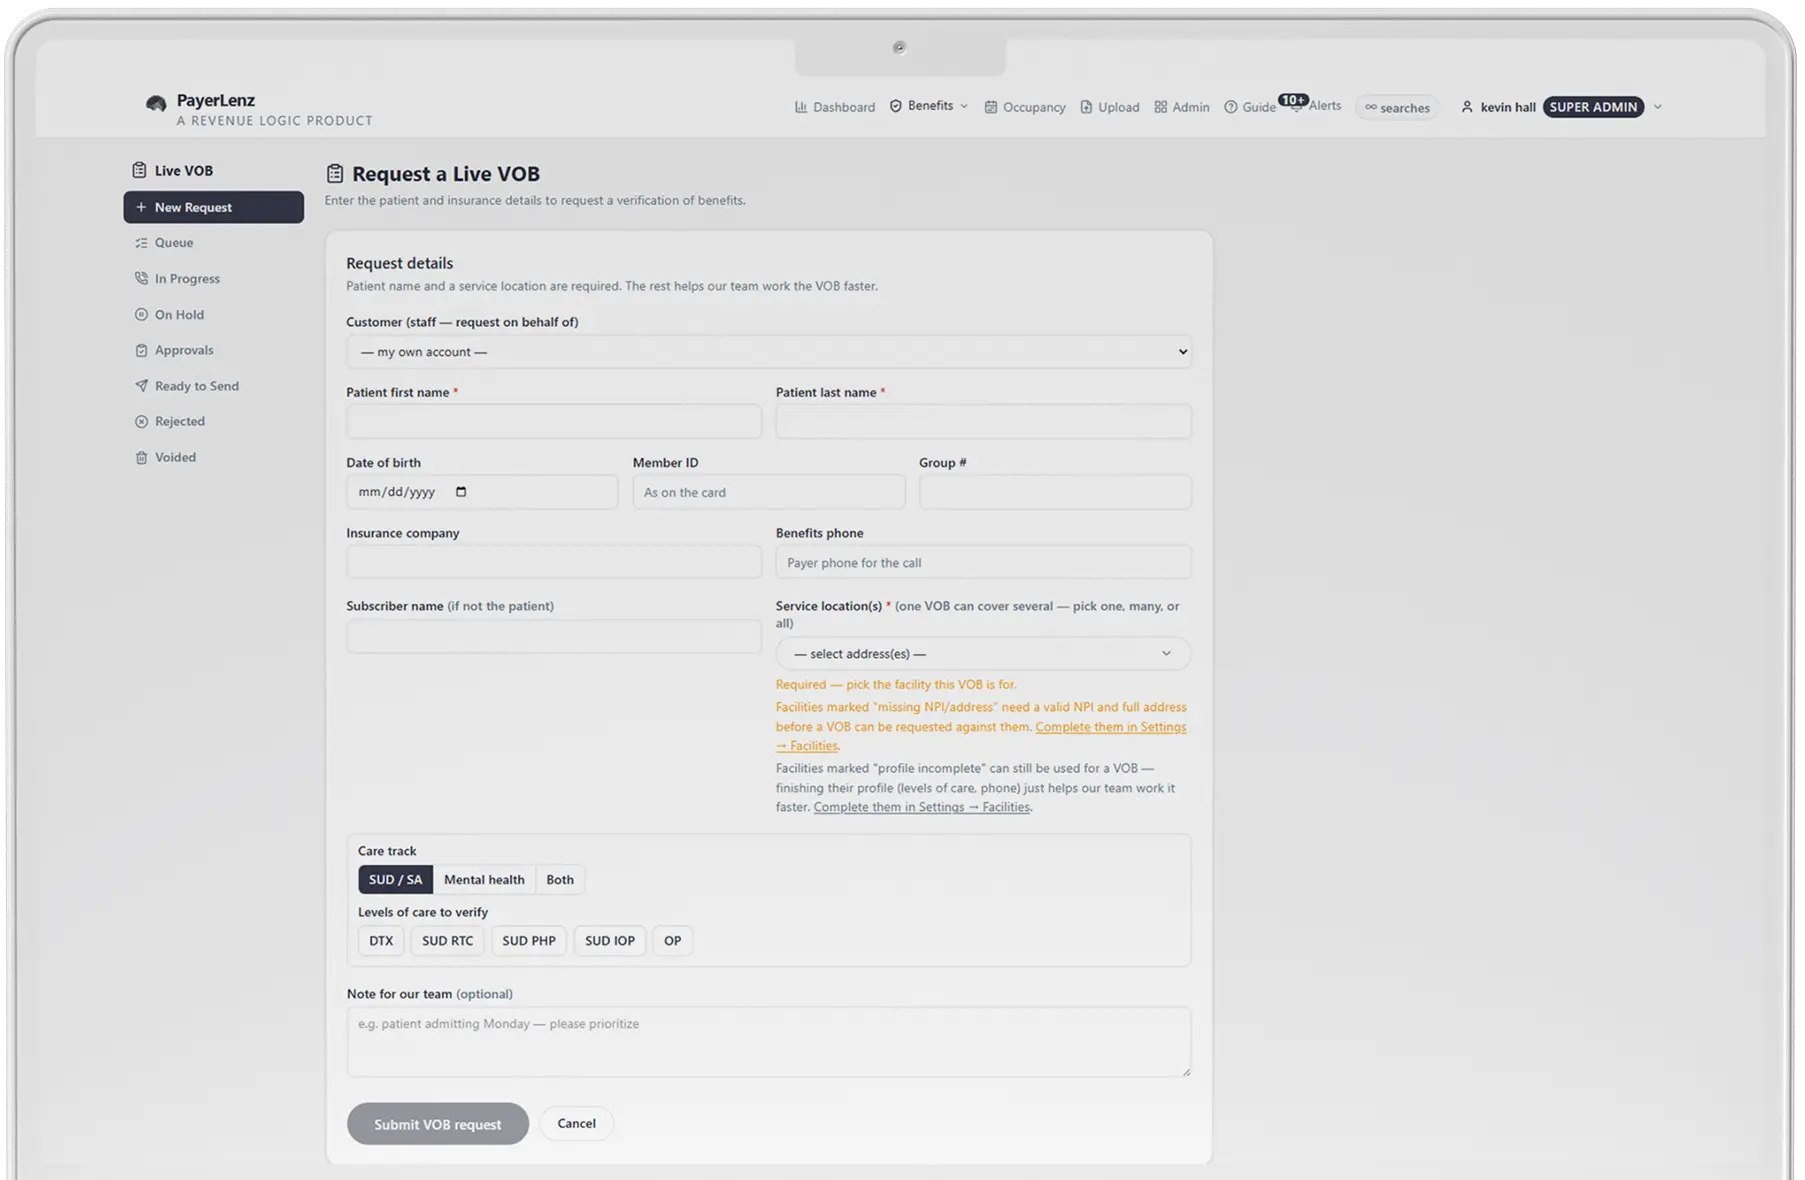The height and width of the screenshot is (1180, 1805).
Task: Click the Date of birth mm/dd/yyyy field
Action: [482, 492]
